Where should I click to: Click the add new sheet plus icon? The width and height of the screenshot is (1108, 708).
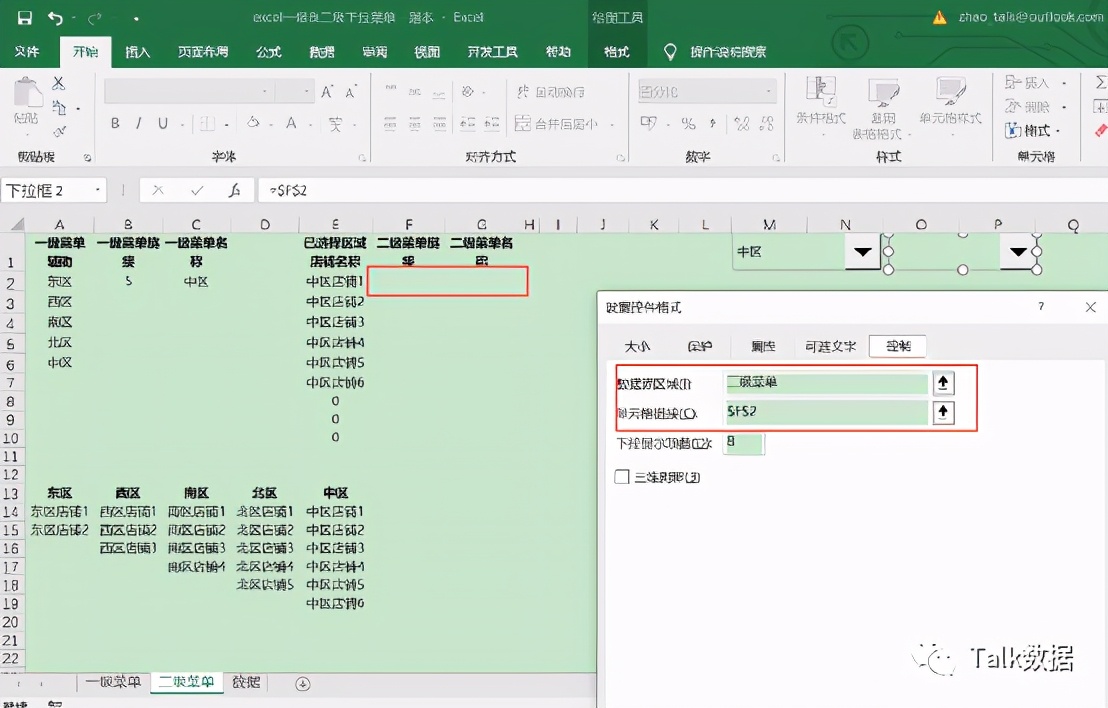[302, 684]
